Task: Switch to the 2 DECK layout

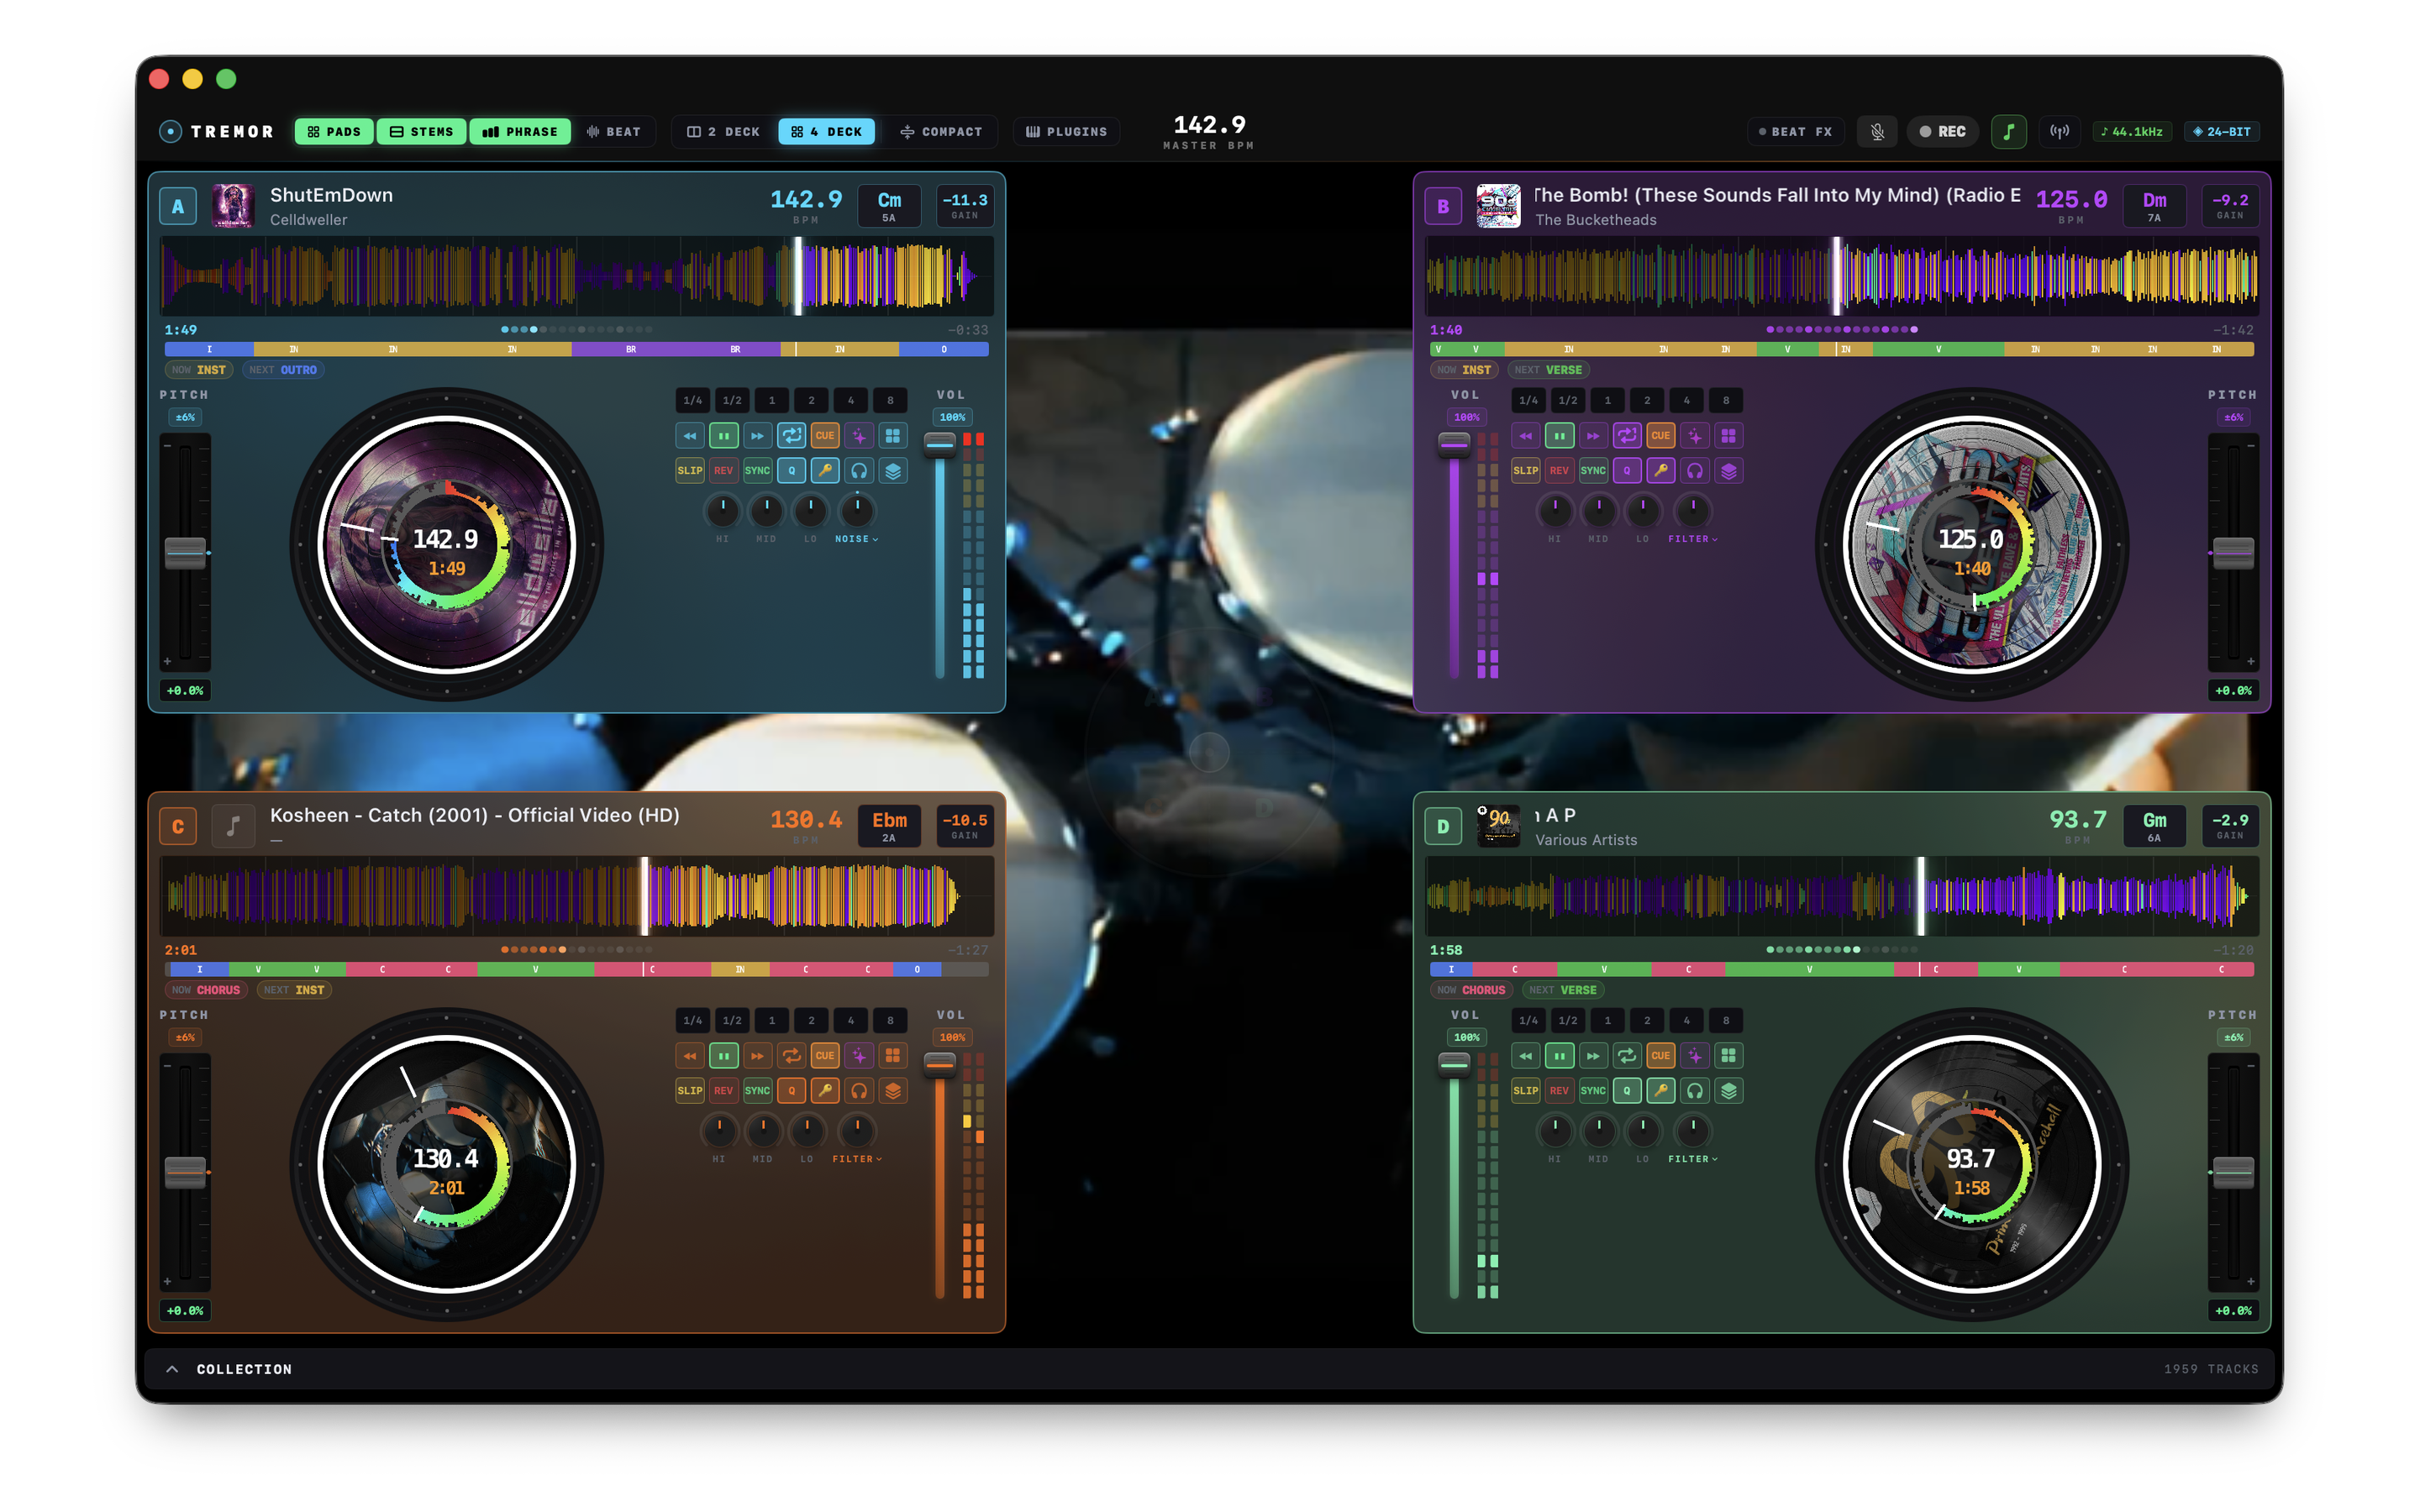Action: pyautogui.click(x=723, y=132)
